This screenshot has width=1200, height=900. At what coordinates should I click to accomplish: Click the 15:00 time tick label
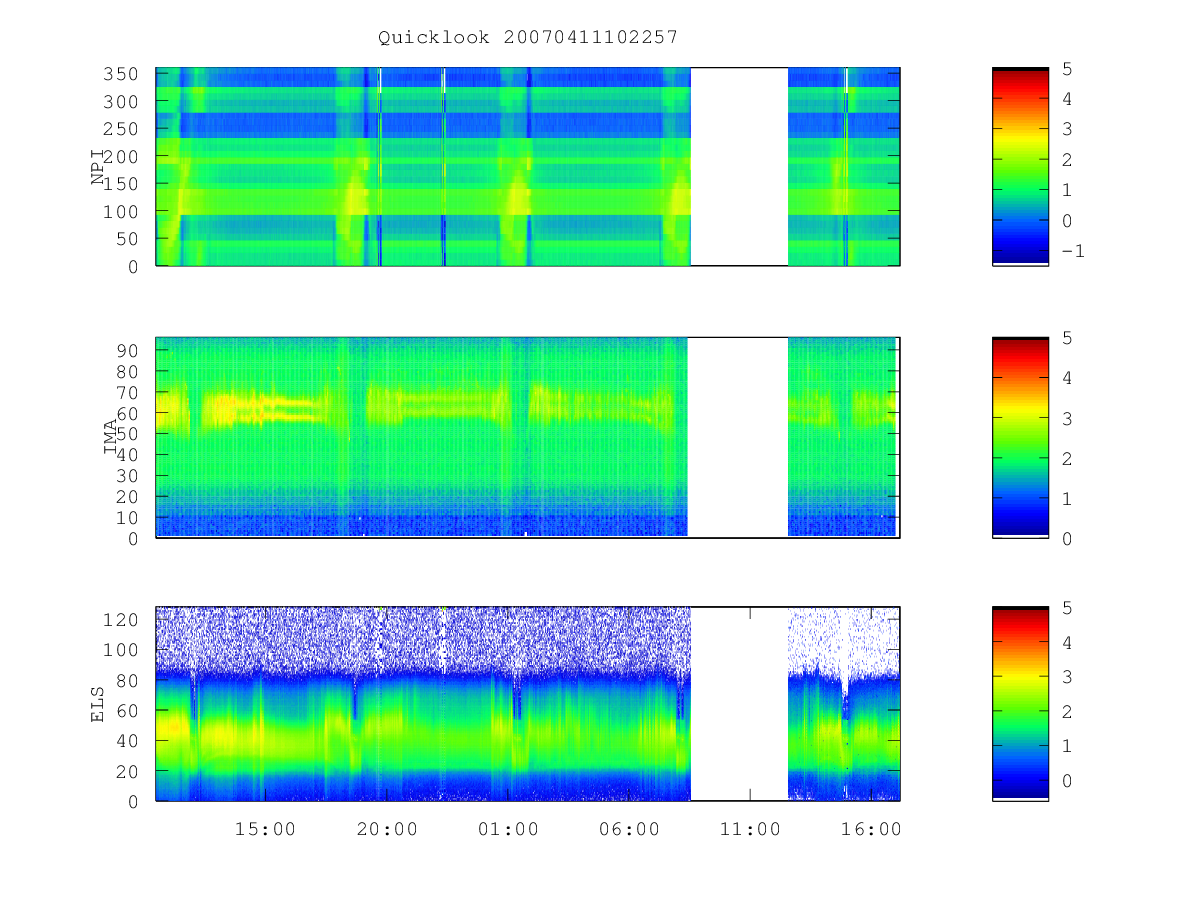[x=265, y=829]
